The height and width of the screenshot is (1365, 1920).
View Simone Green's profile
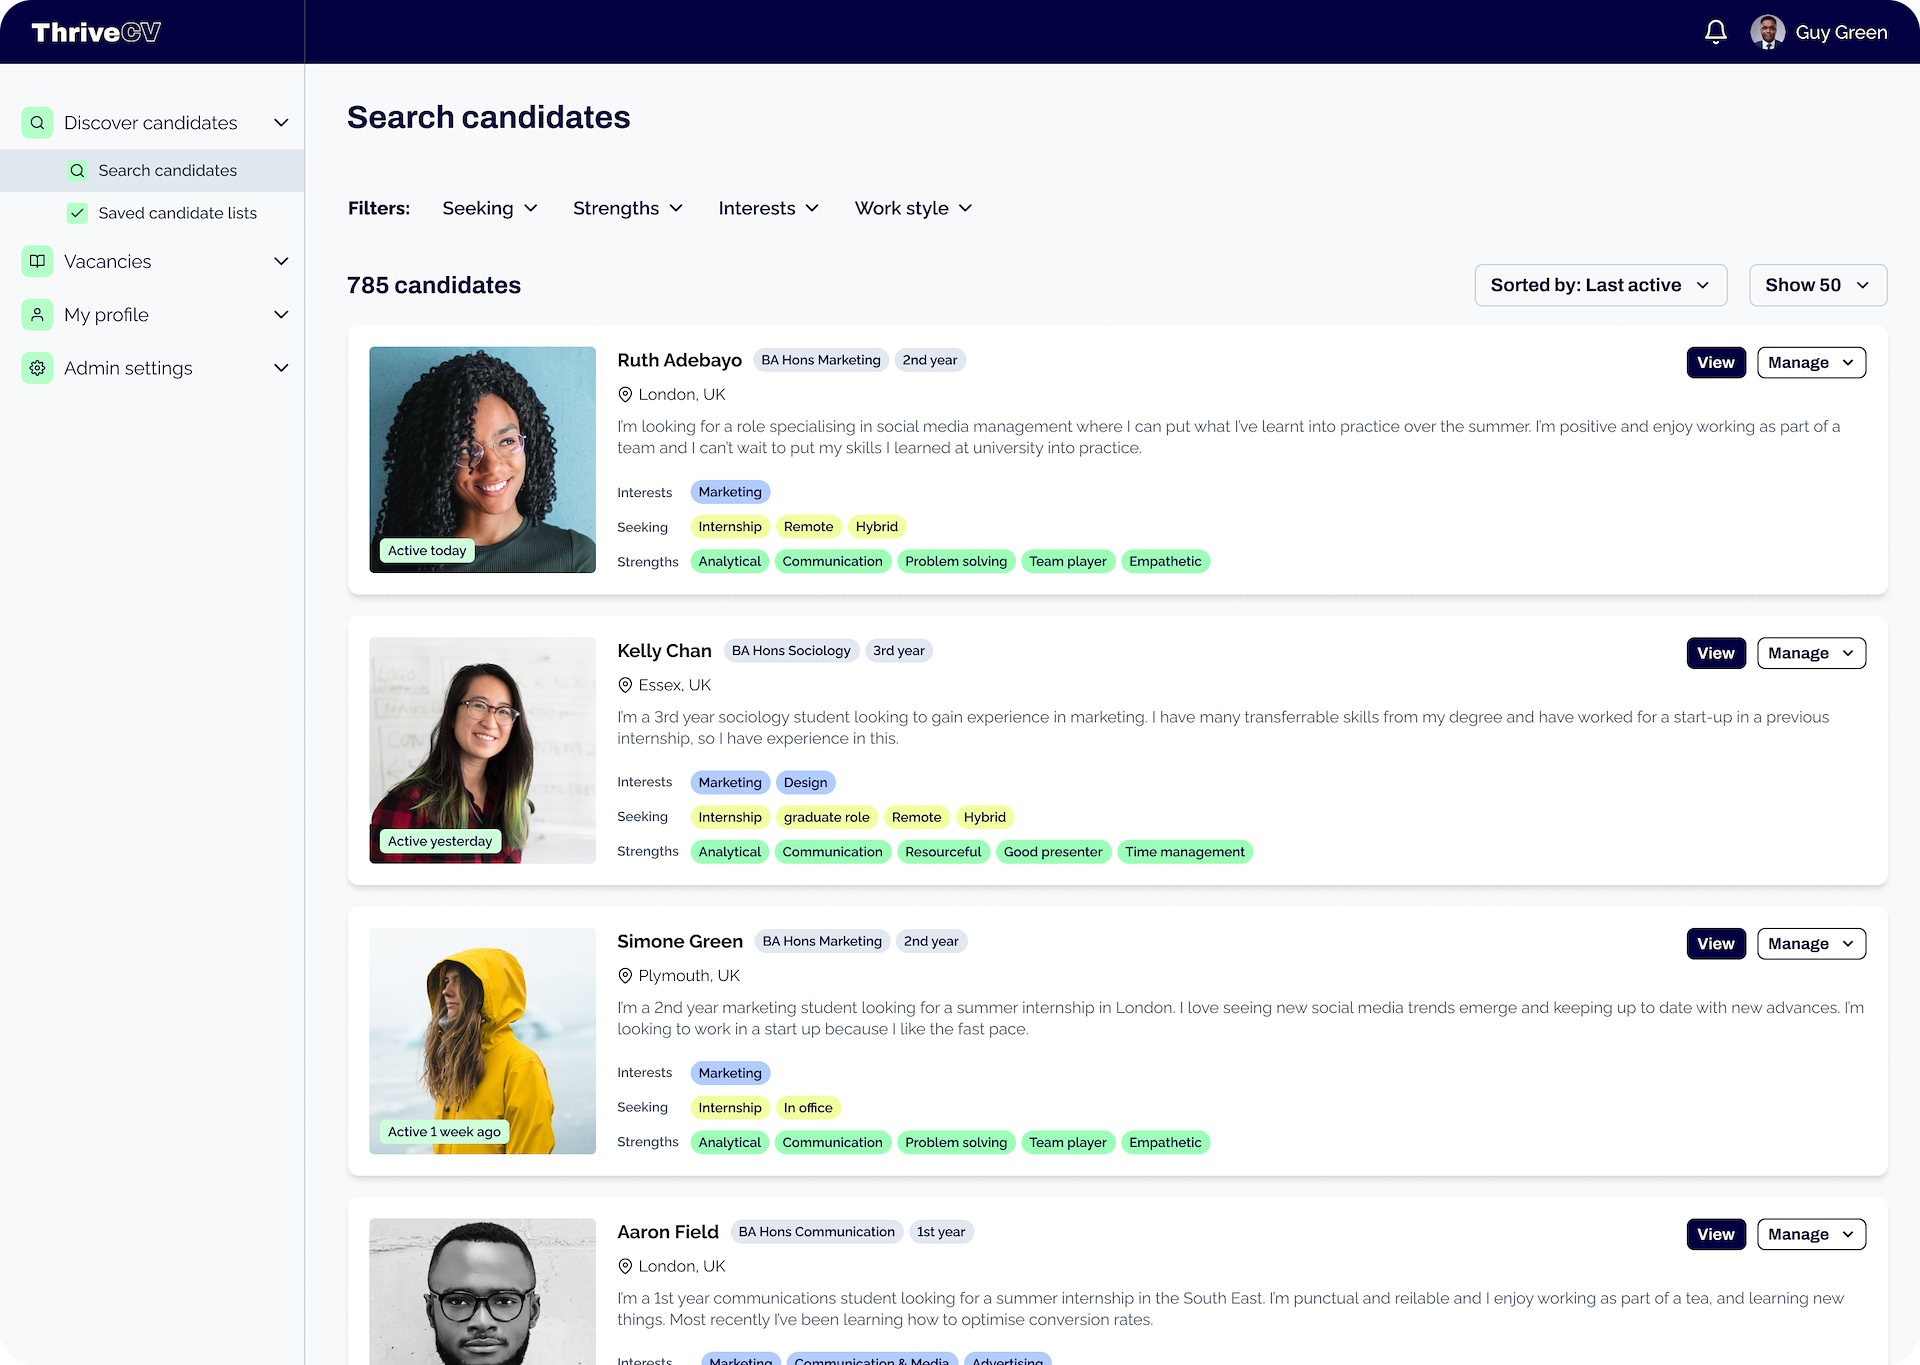pos(1716,944)
